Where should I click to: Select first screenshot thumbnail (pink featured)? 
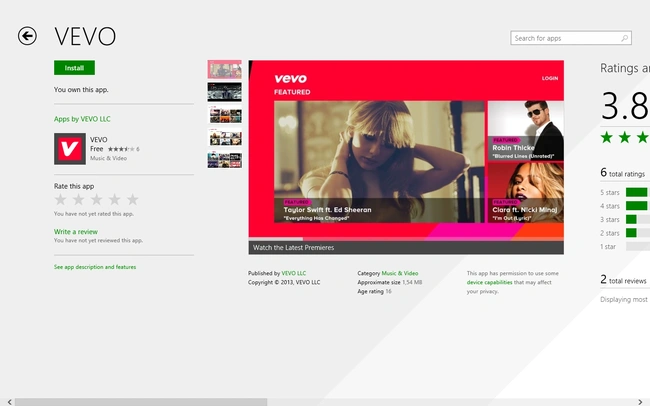[x=225, y=69]
